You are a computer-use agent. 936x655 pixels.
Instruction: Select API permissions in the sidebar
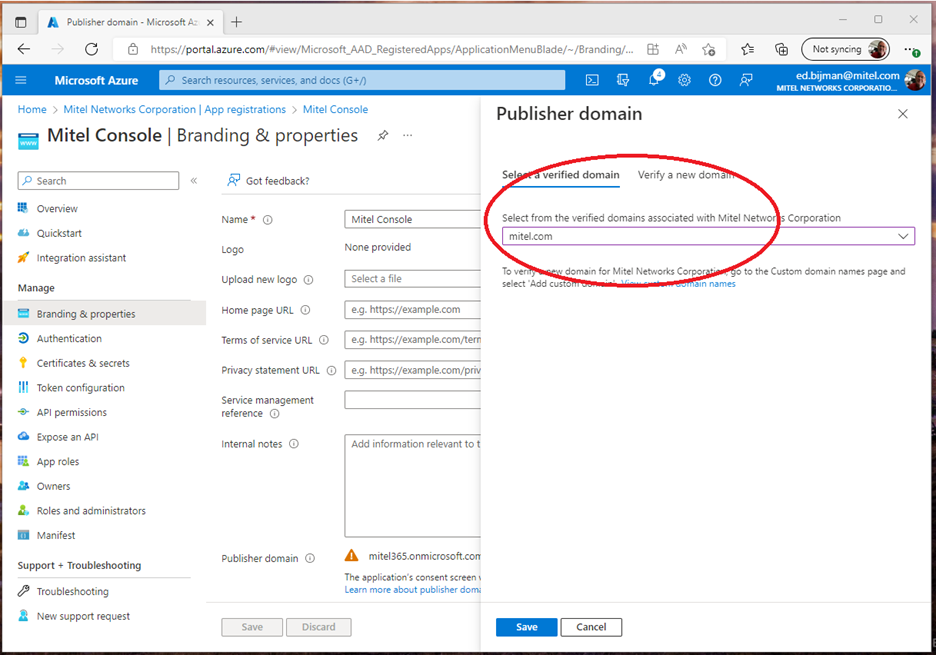(71, 412)
